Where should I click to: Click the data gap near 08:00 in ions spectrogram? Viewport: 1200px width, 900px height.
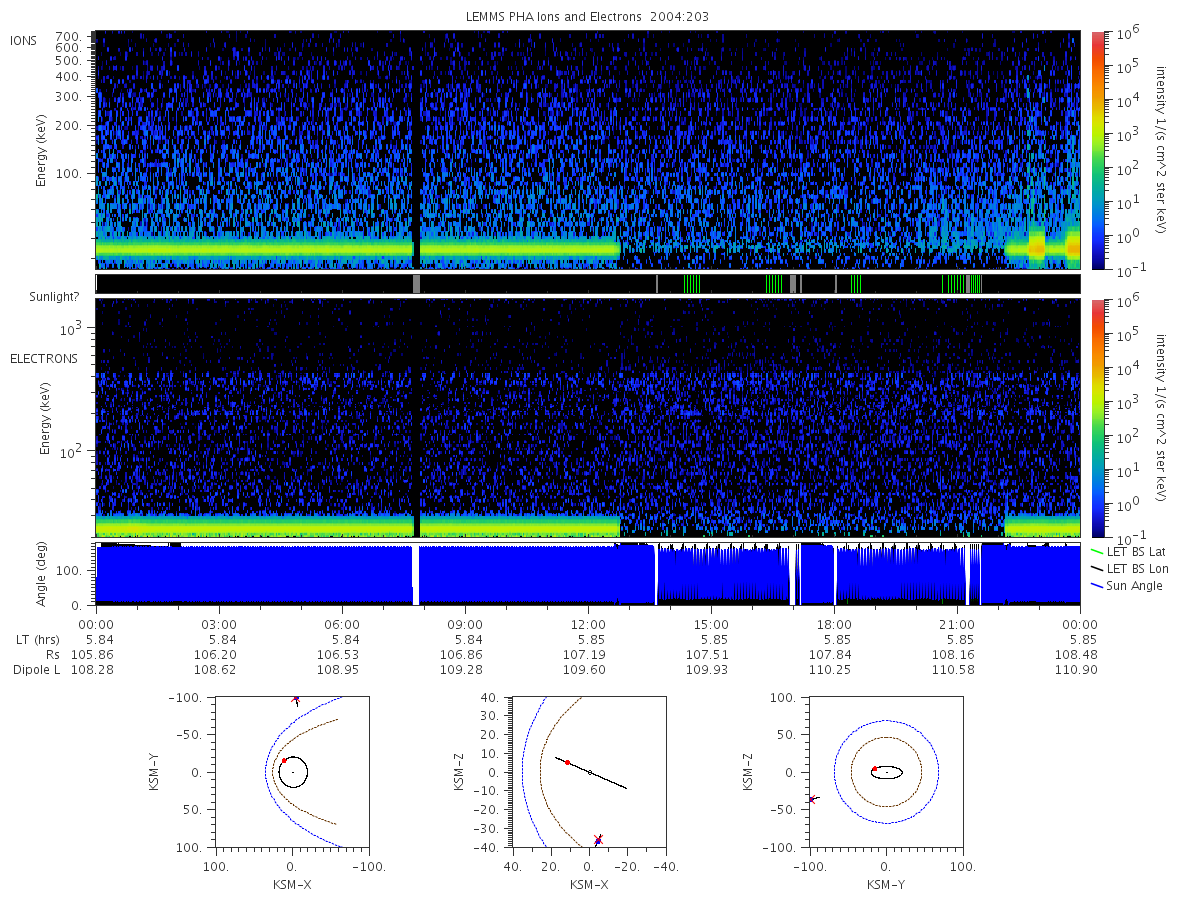(x=416, y=150)
